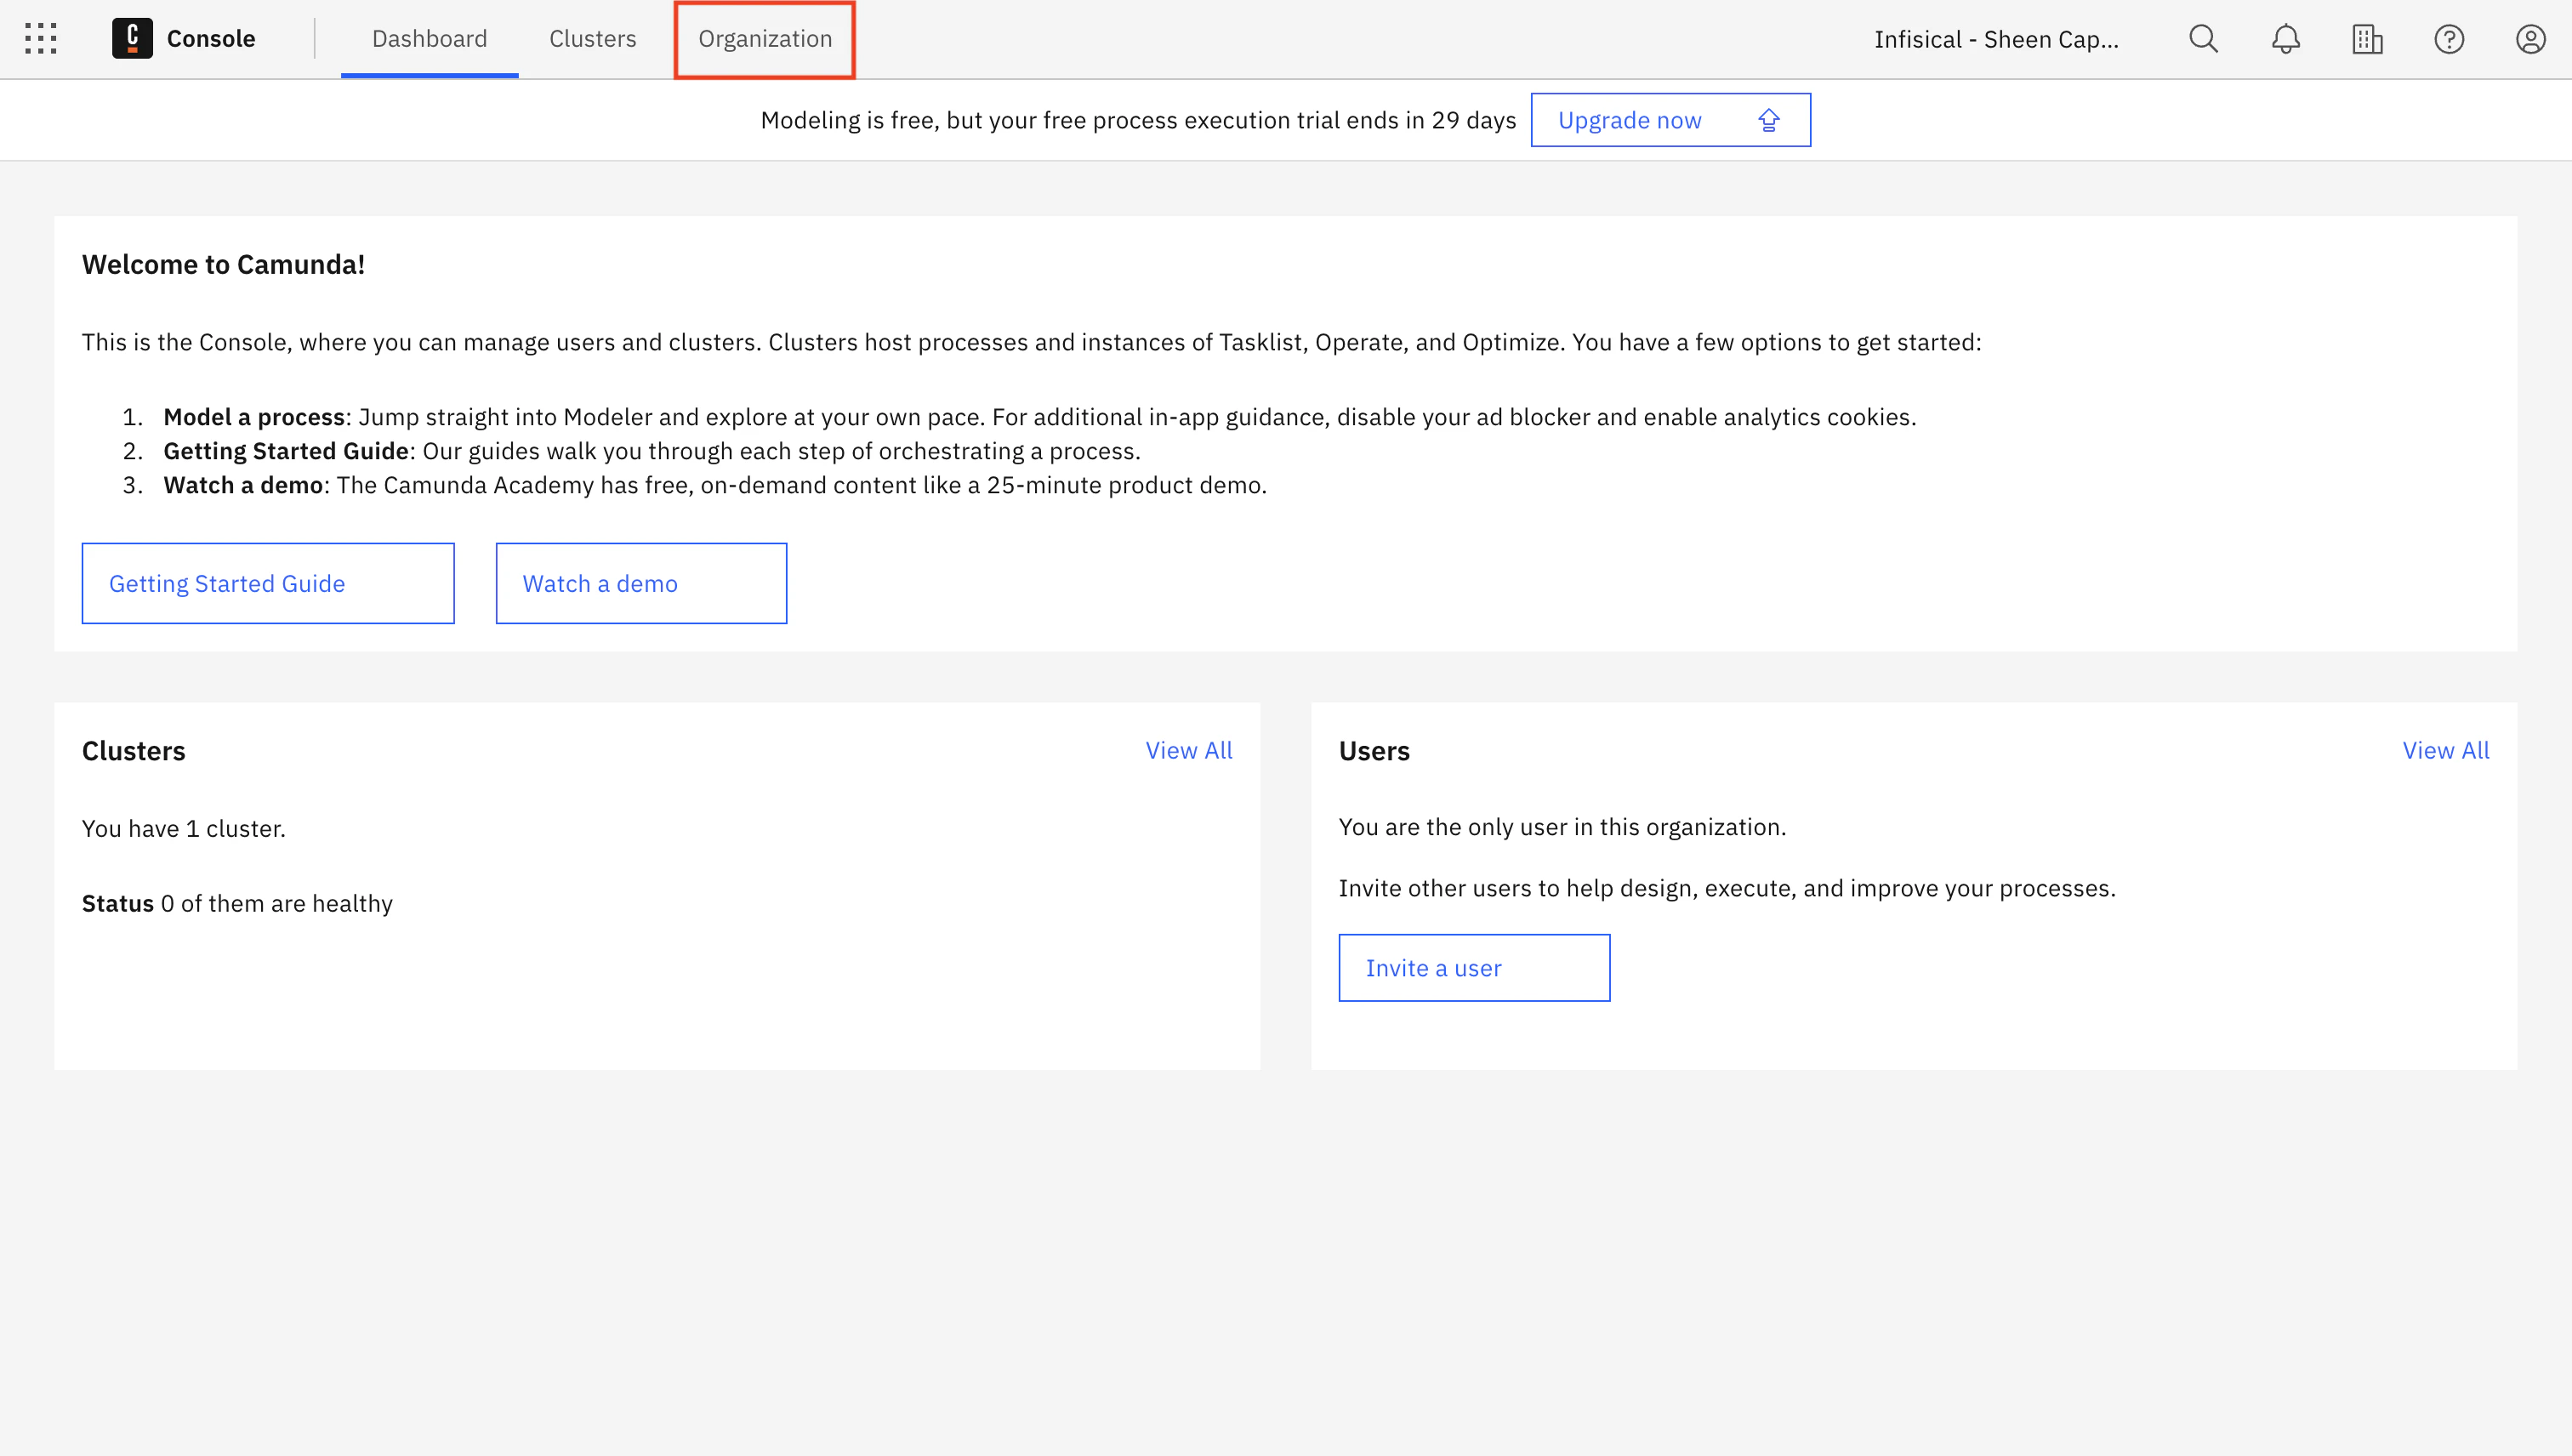Click the 'This is the Console' intro paragraph
The height and width of the screenshot is (1456, 2572).
pos(1031,342)
